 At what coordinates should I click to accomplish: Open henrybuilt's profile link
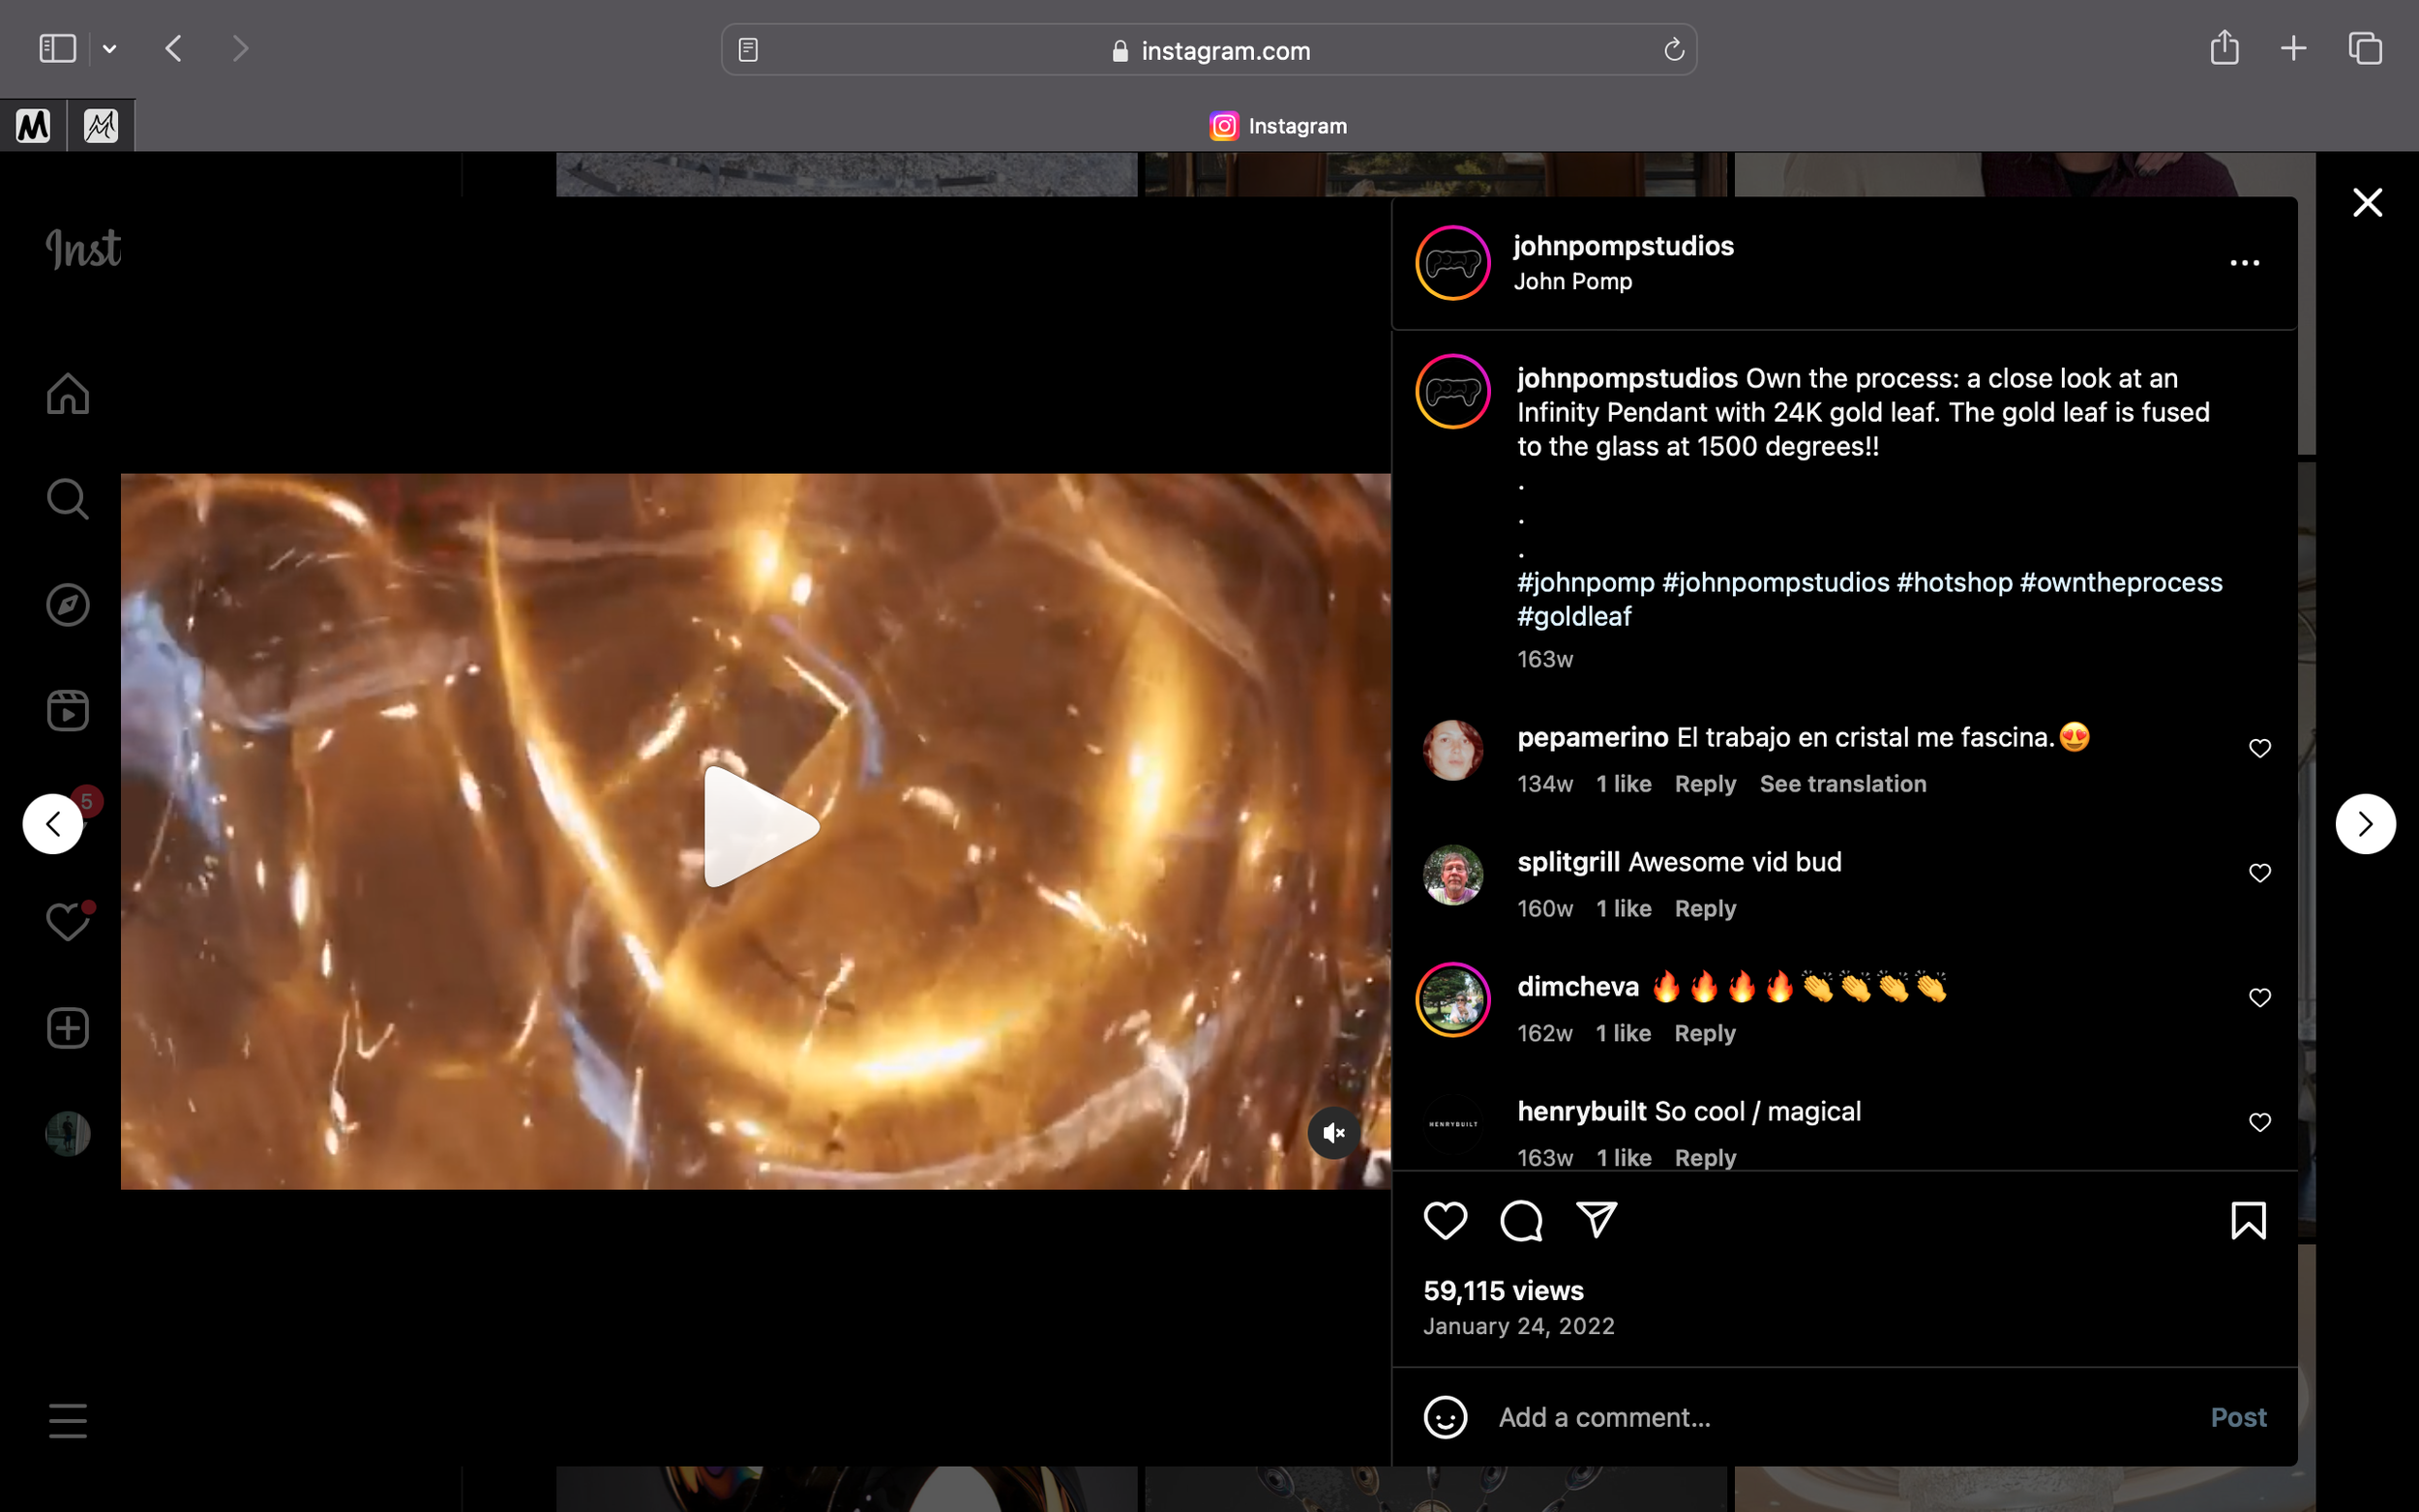[x=1581, y=1111]
